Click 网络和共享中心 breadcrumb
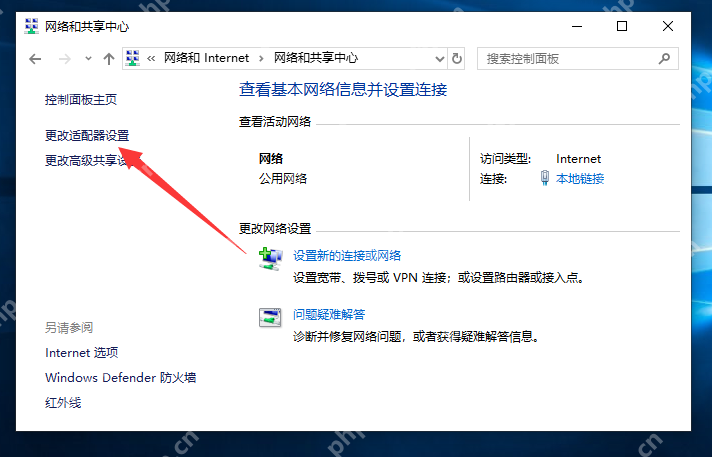The width and height of the screenshot is (712, 457). pos(316,58)
